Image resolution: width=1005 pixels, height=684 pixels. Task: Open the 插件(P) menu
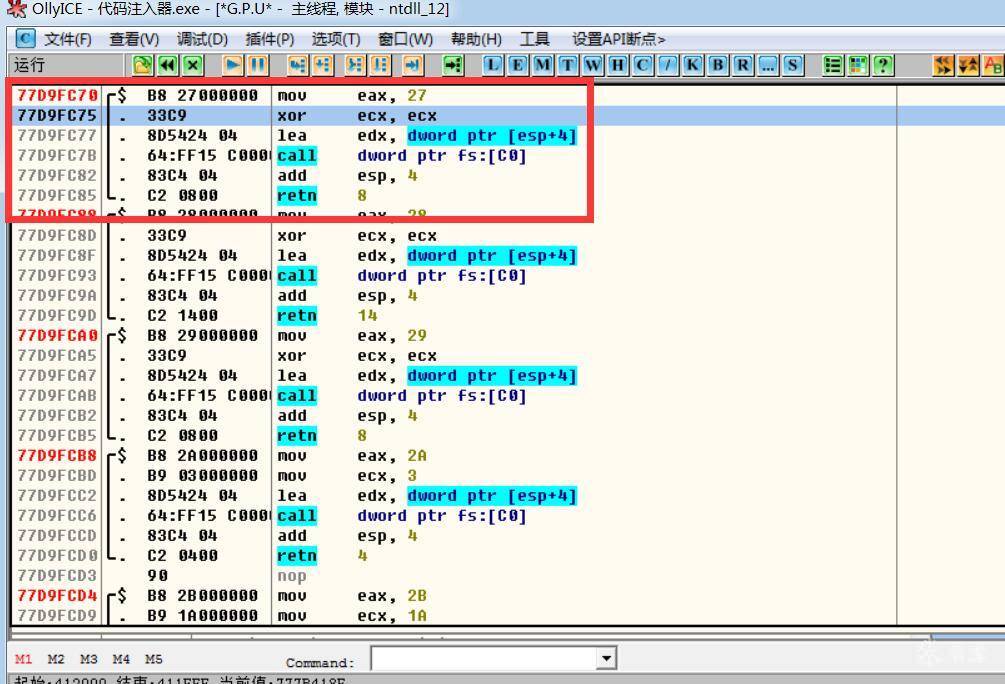tap(270, 39)
